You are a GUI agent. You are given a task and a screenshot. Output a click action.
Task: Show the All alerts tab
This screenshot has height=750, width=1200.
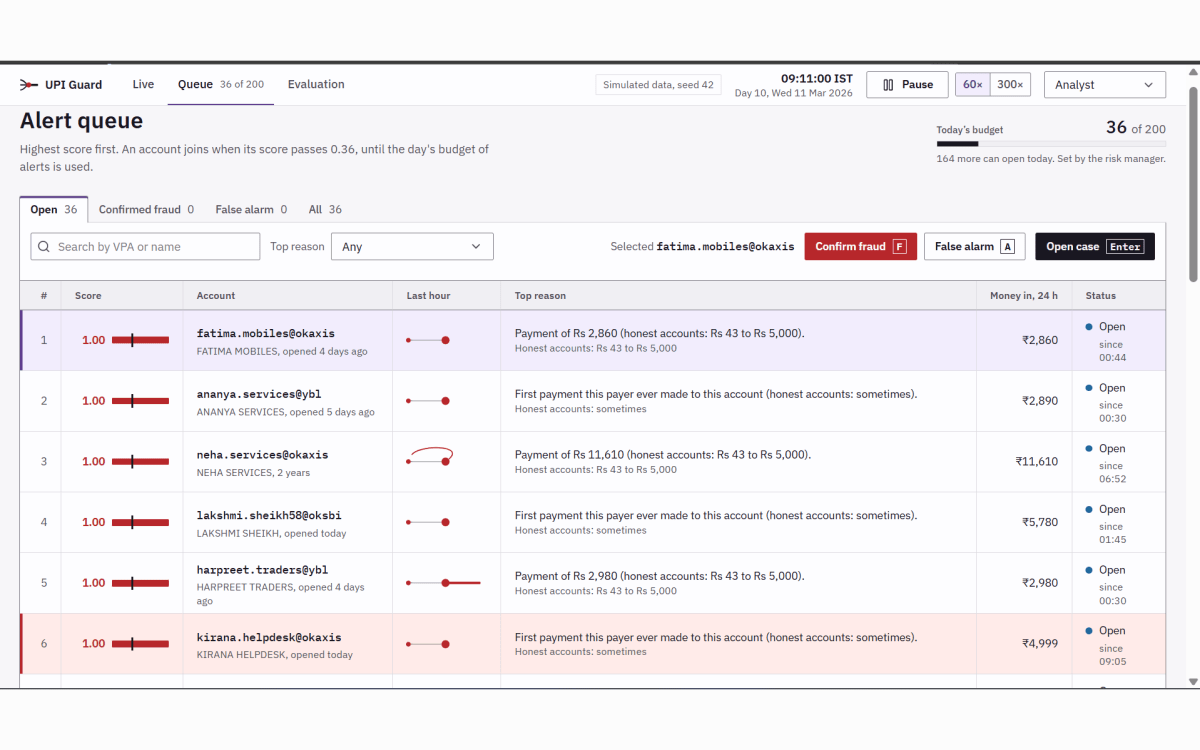(x=325, y=210)
